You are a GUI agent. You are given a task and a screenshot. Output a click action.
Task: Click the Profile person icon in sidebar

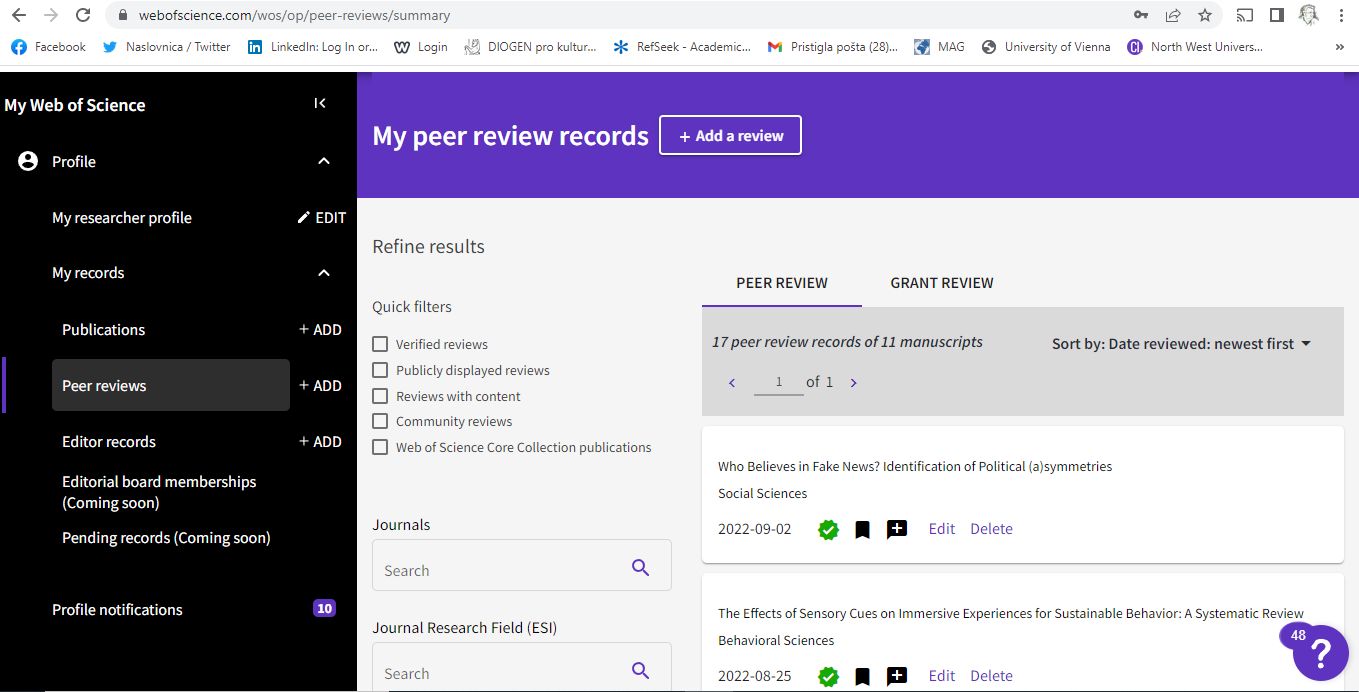[x=28, y=161]
